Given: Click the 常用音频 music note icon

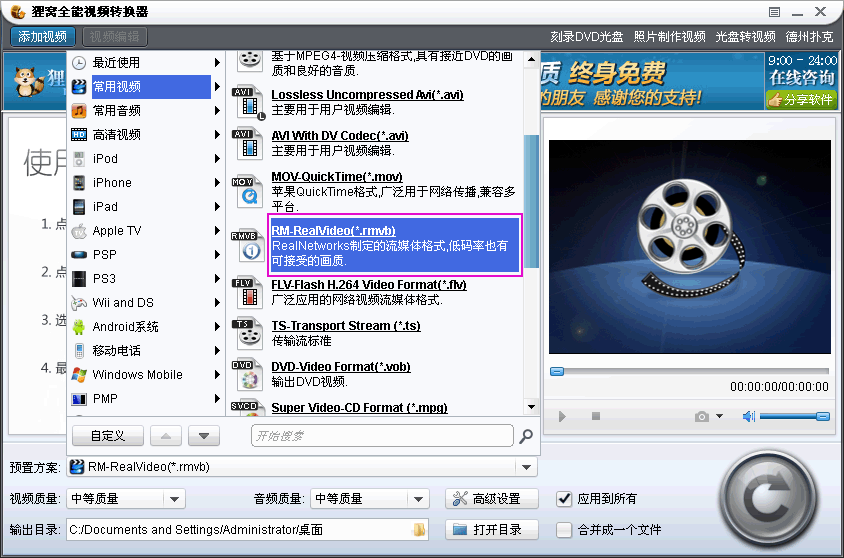Looking at the screenshot, I should [x=79, y=111].
